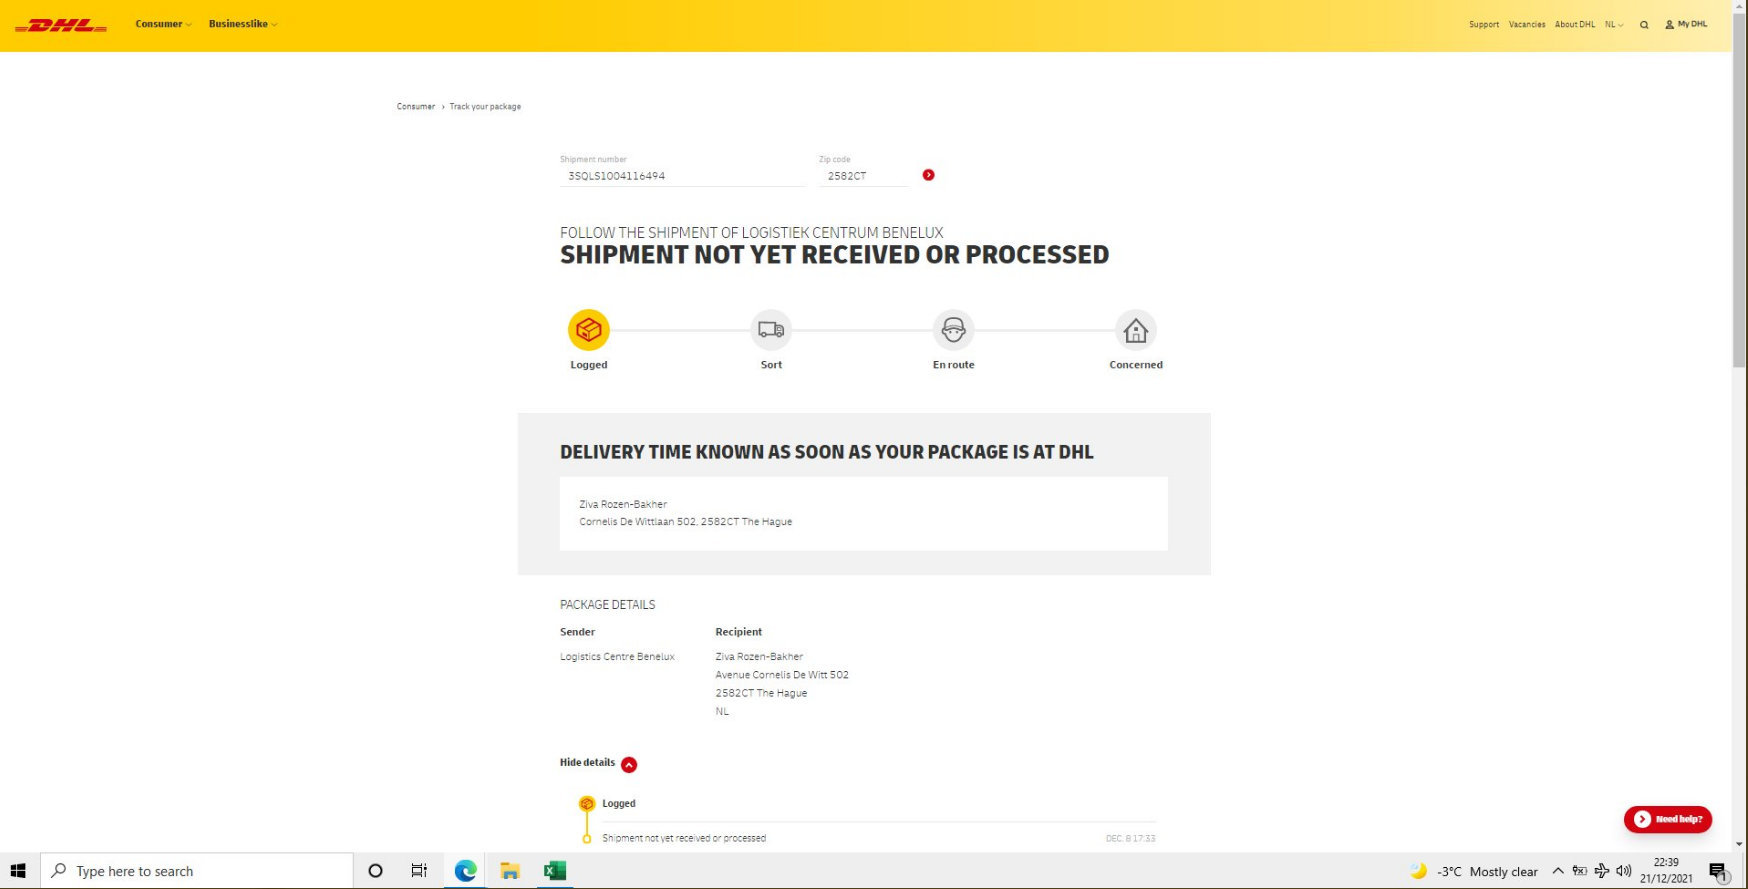Image resolution: width=1748 pixels, height=889 pixels.
Task: Open Excel from taskbar
Action: pos(555,871)
